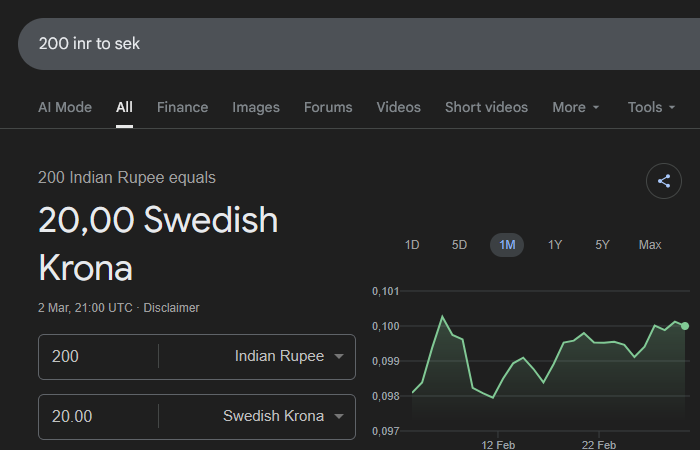Screen dimensions: 700x450
Task: Click the Disclaimer link
Action: [x=171, y=308]
